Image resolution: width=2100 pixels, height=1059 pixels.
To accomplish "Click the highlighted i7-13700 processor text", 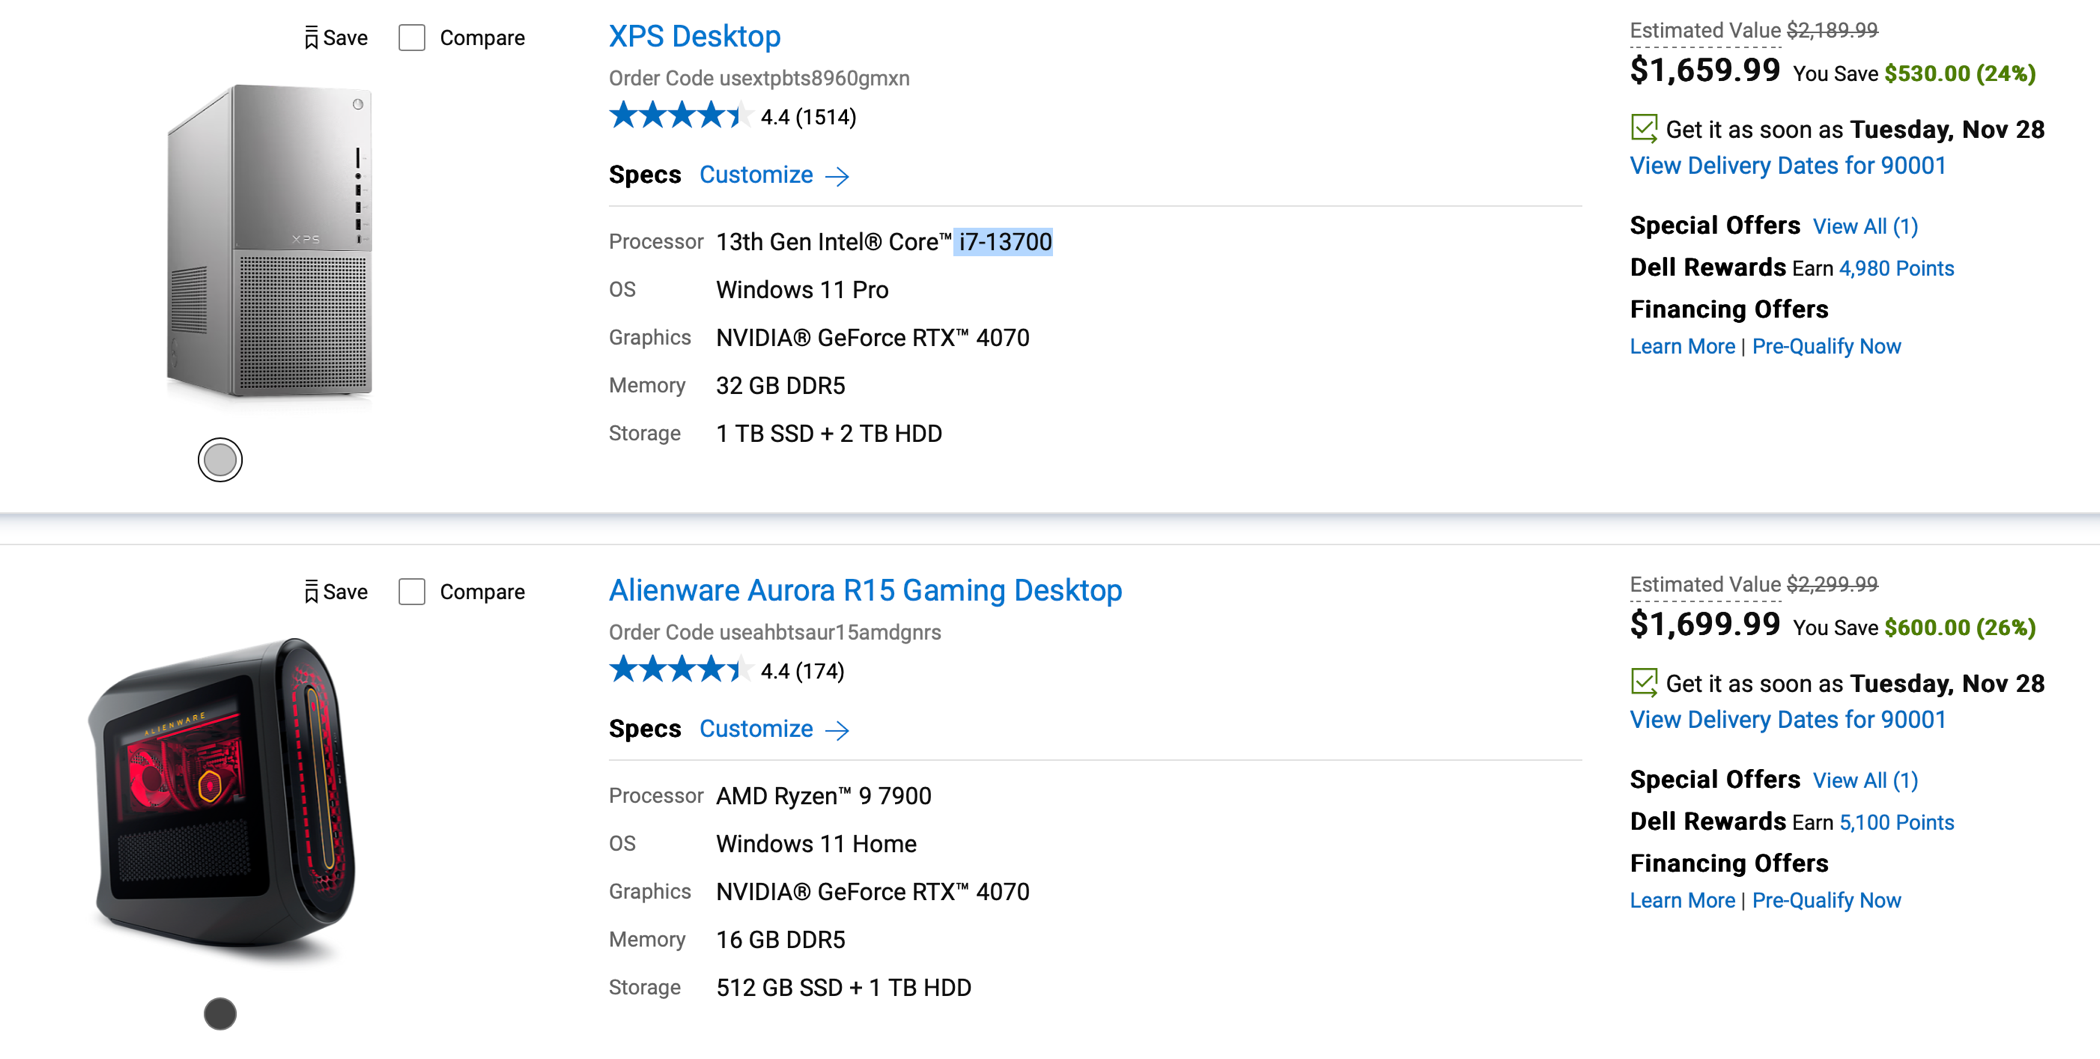I will [x=1004, y=242].
